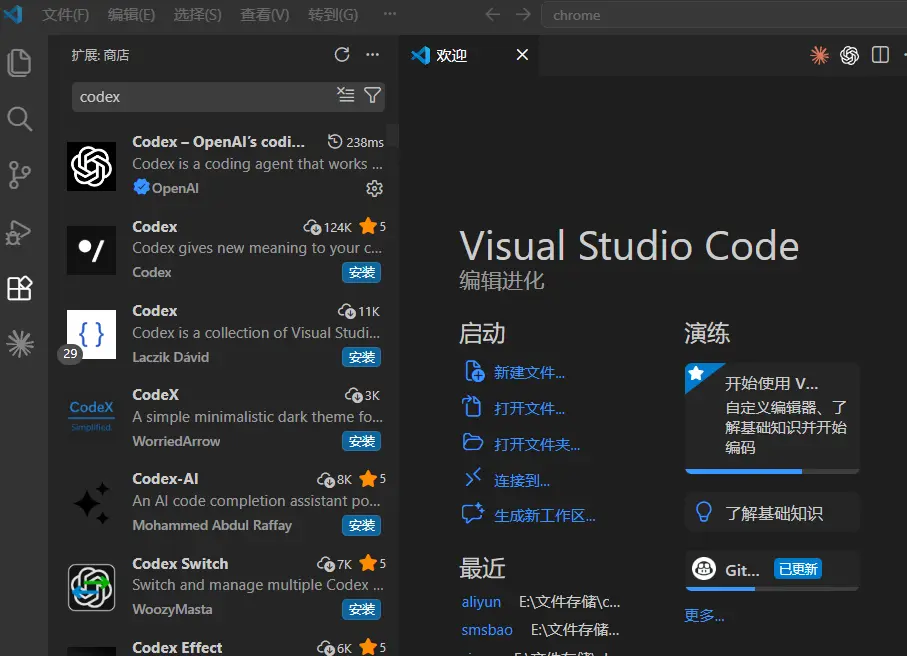Screen dimensions: 907x656
Task: Click 更多... under walkthroughs
Action: (704, 615)
